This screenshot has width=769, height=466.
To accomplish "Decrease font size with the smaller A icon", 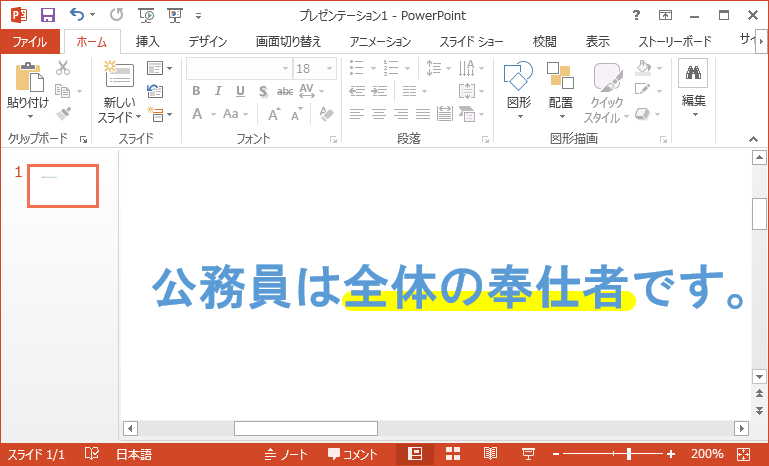I will tap(296, 114).
